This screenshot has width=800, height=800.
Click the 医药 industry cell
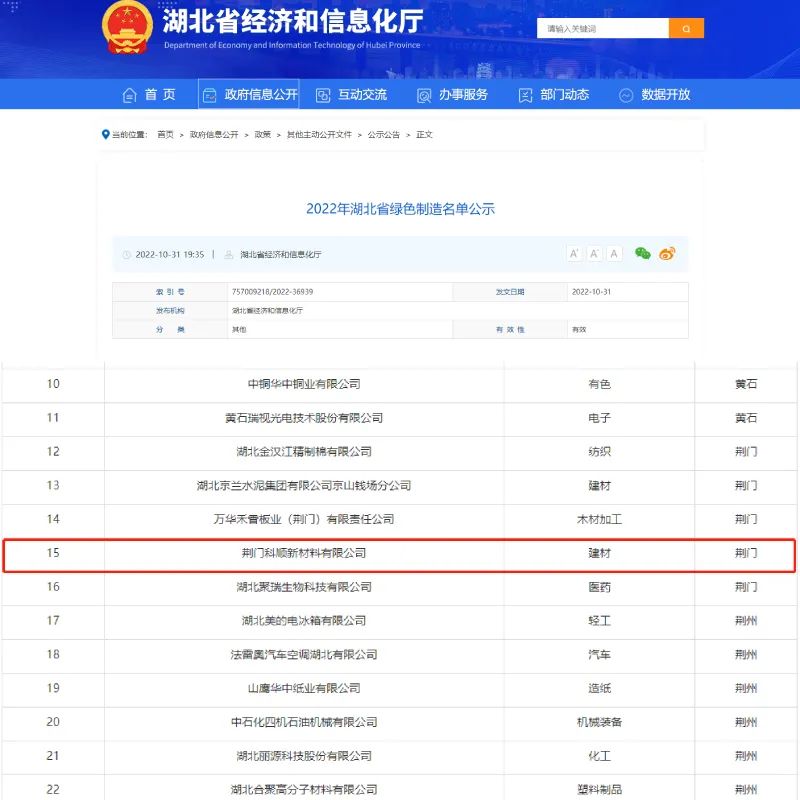pyautogui.click(x=599, y=587)
